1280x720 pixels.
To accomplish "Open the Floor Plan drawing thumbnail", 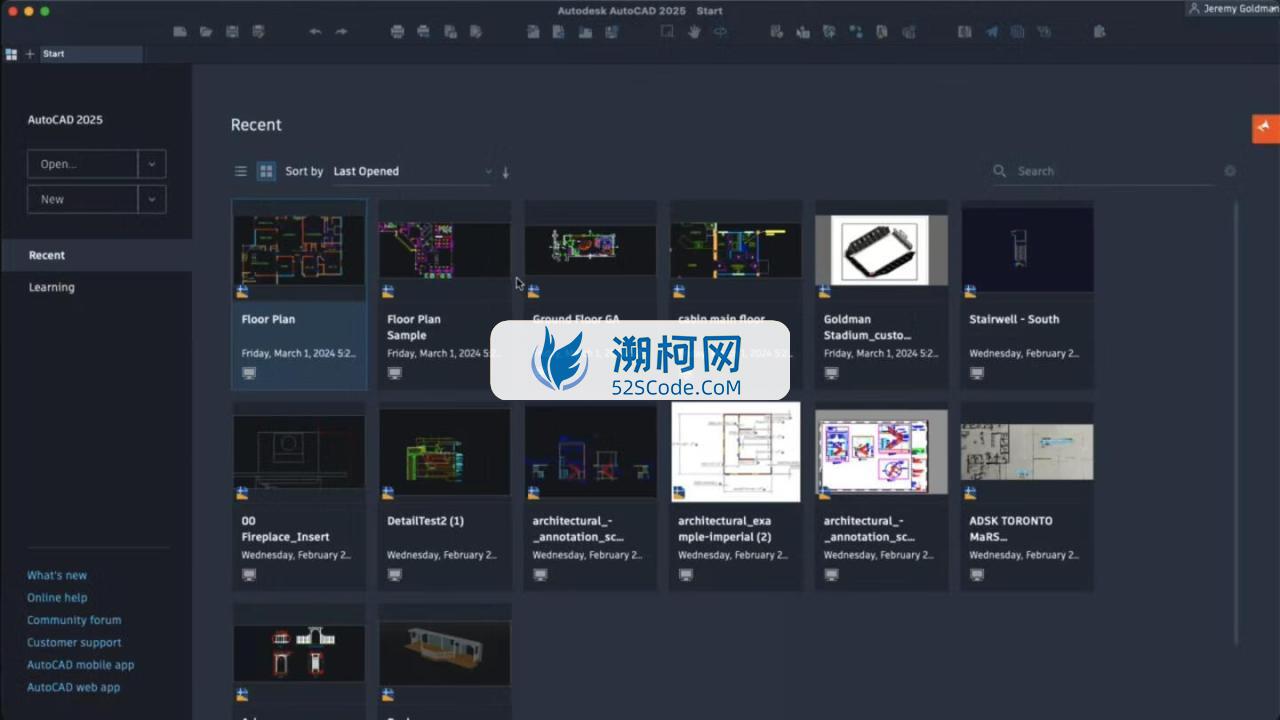I will (299, 250).
